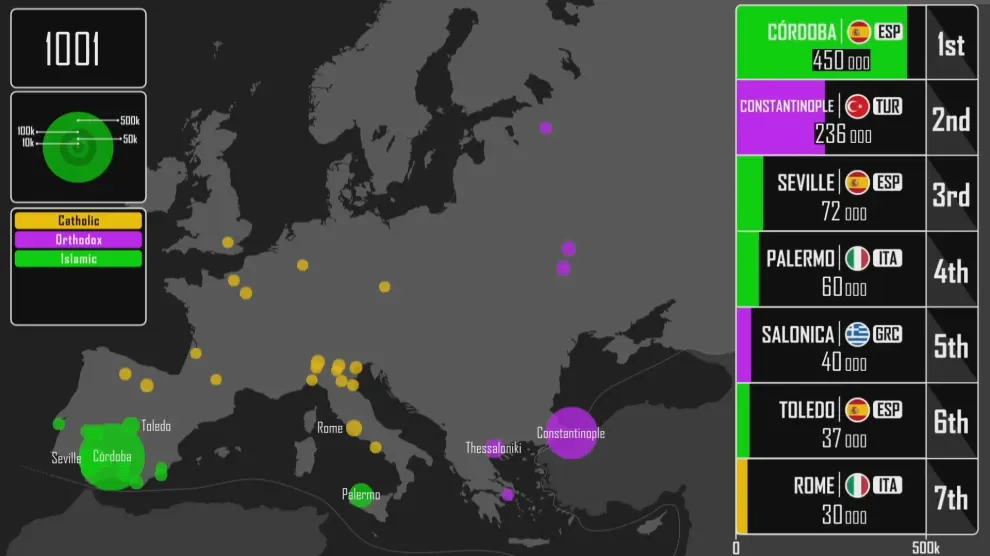Toggle the Islamic legend label
Viewport: 990px width, 556px height.
click(78, 259)
